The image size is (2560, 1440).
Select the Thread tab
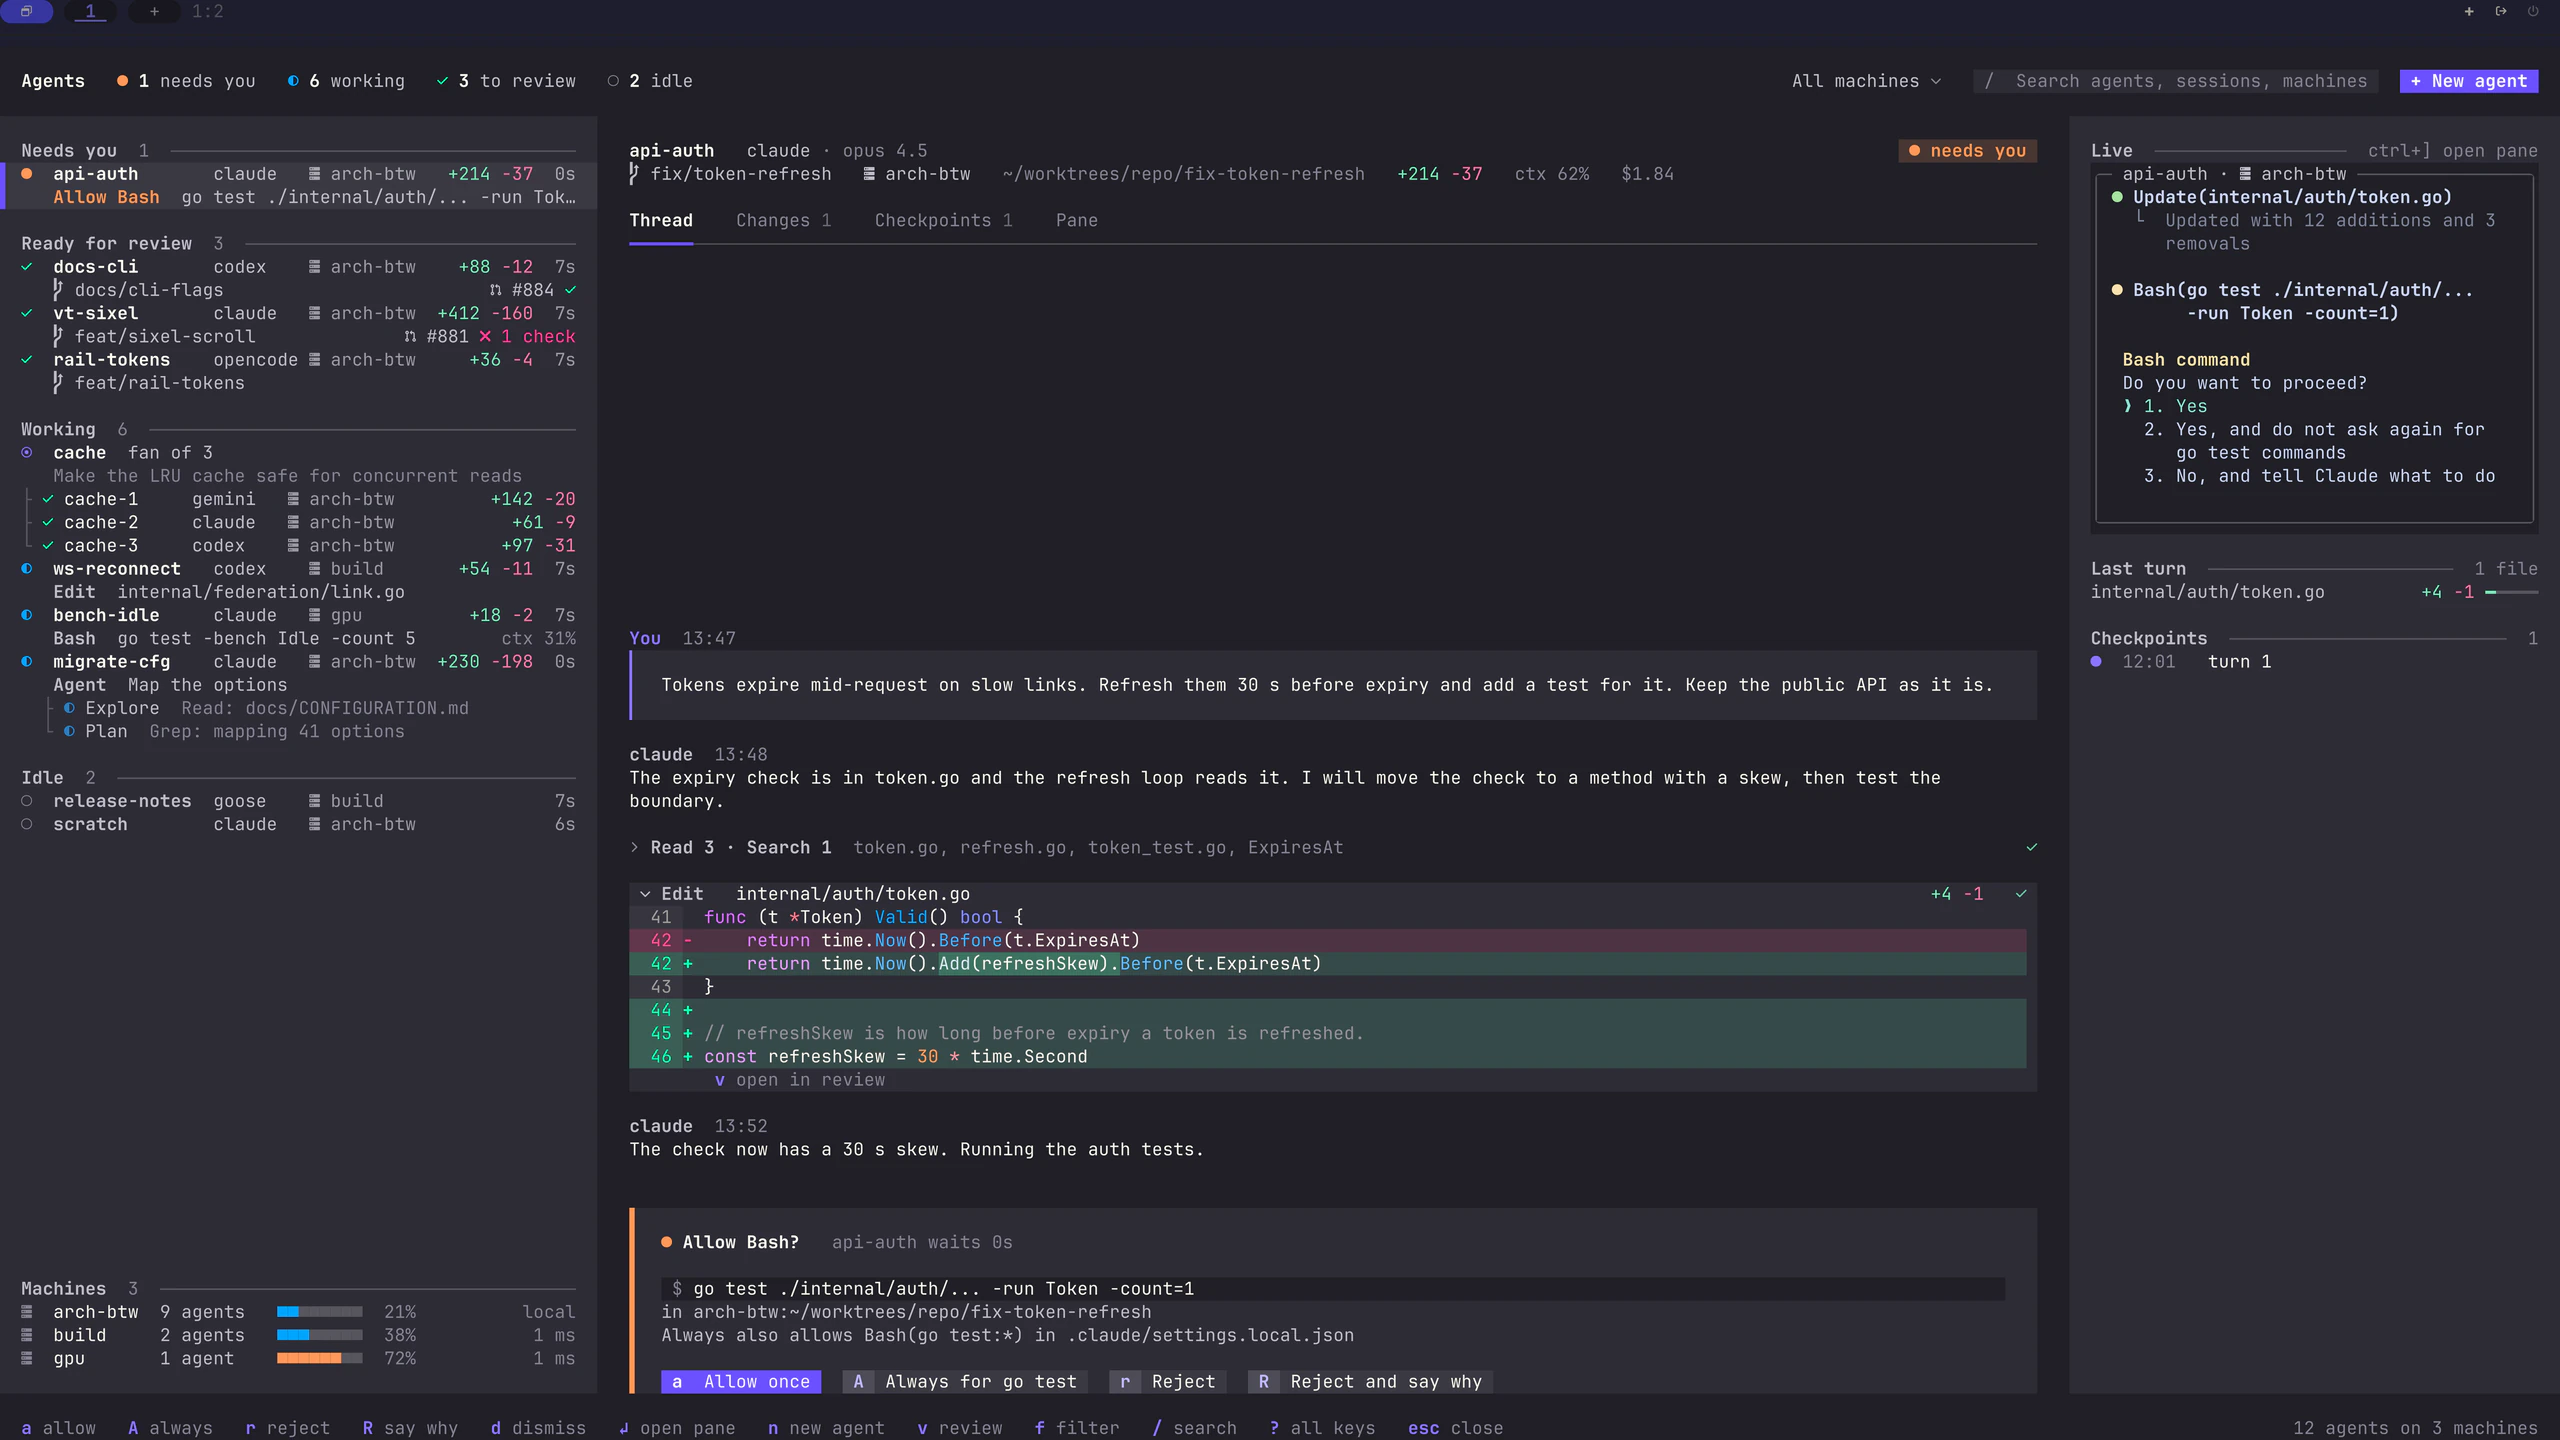(x=660, y=221)
